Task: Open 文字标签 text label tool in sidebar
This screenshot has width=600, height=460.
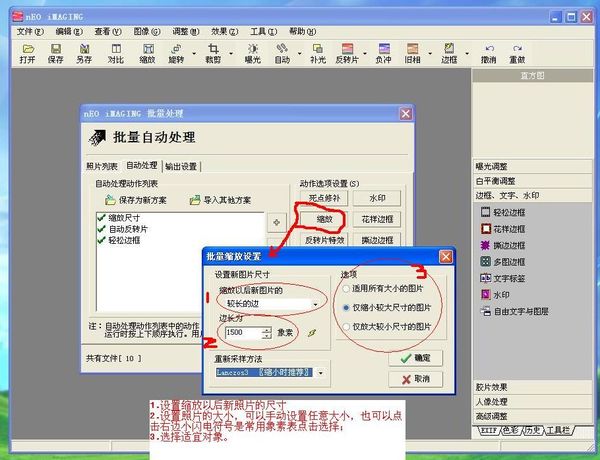Action: pyautogui.click(x=509, y=276)
